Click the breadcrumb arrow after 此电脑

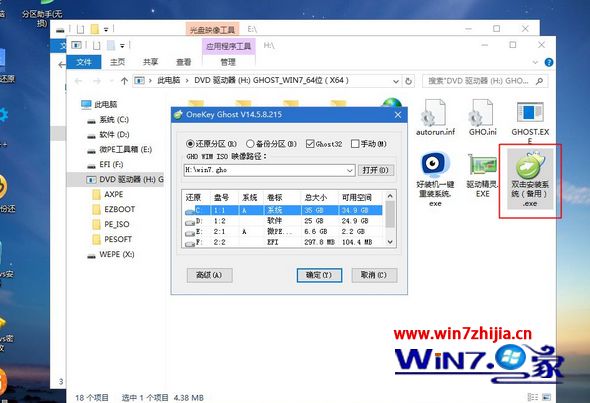187,81
